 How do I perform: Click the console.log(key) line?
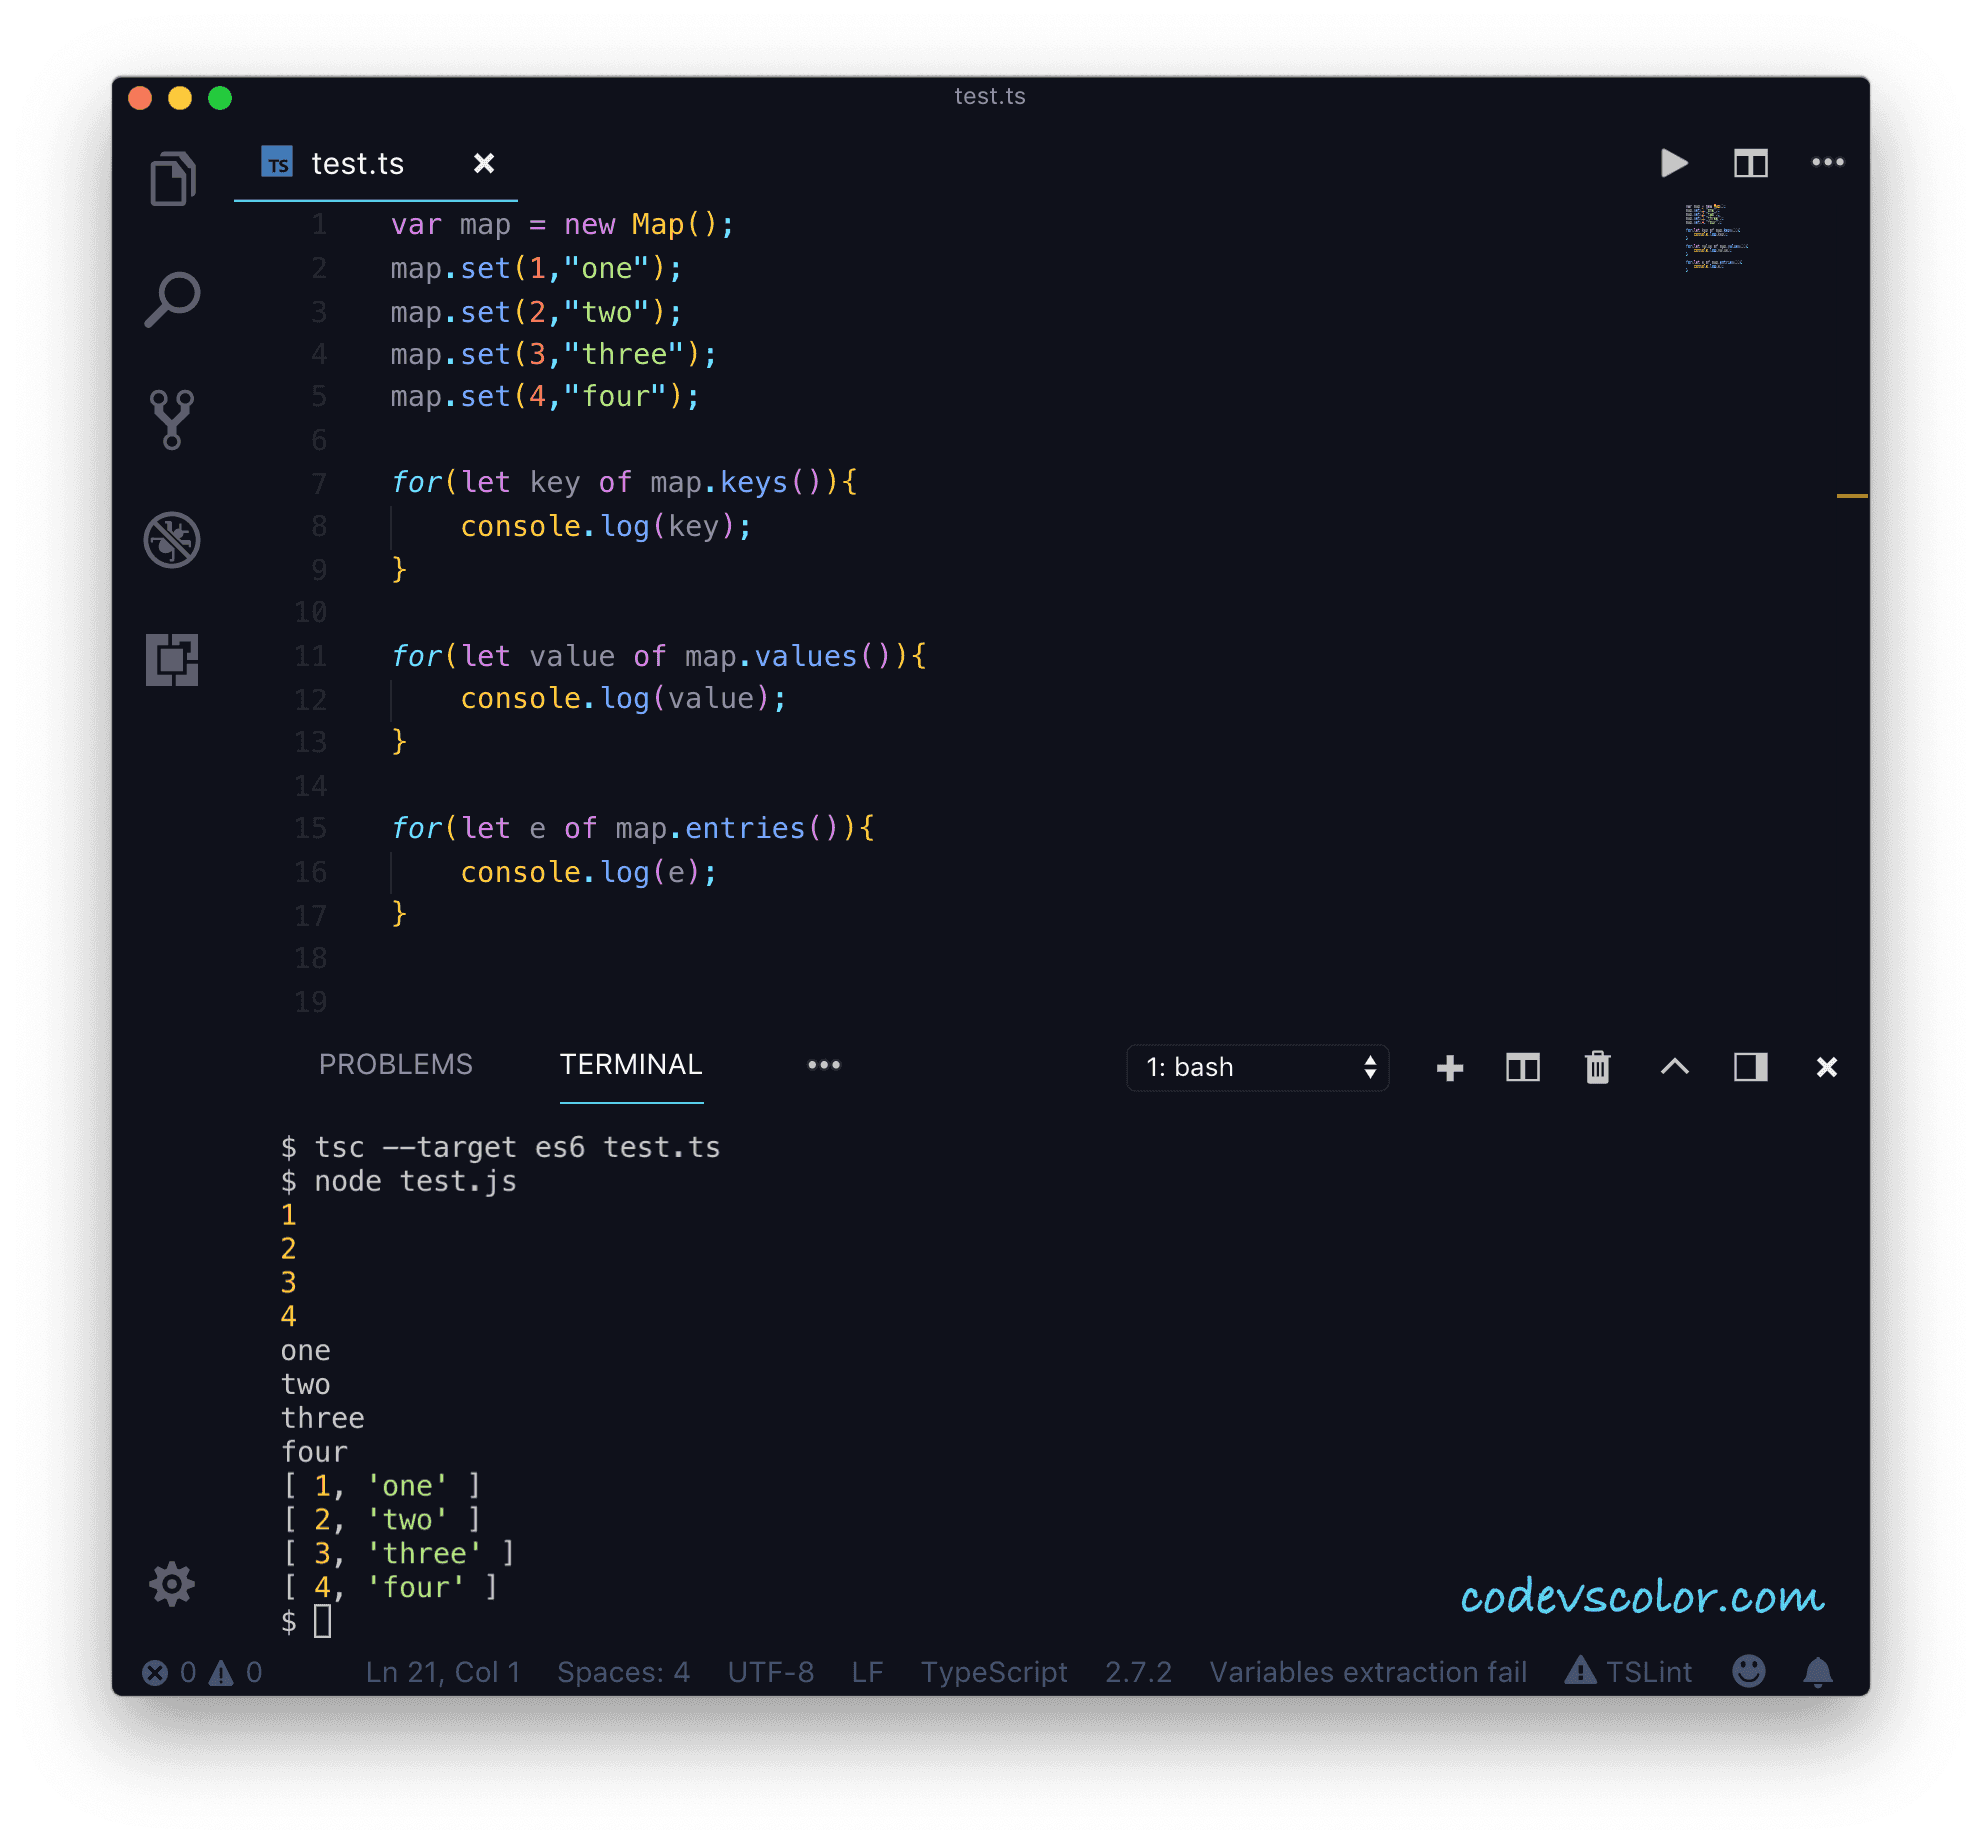(605, 526)
